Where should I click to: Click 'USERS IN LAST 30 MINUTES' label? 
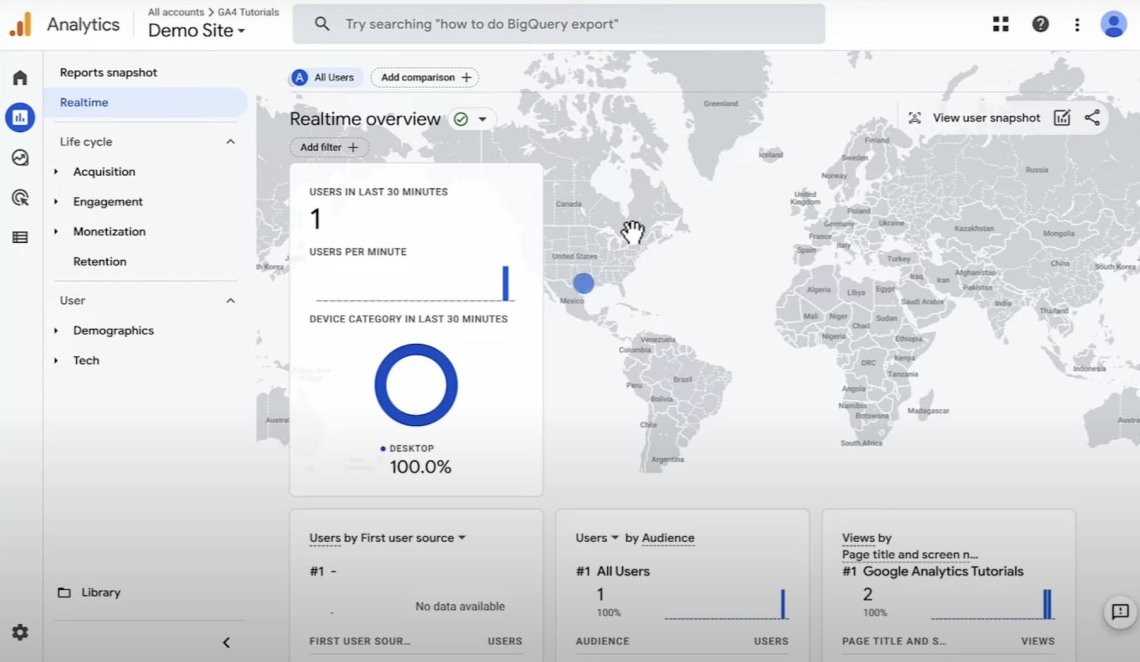tap(378, 192)
